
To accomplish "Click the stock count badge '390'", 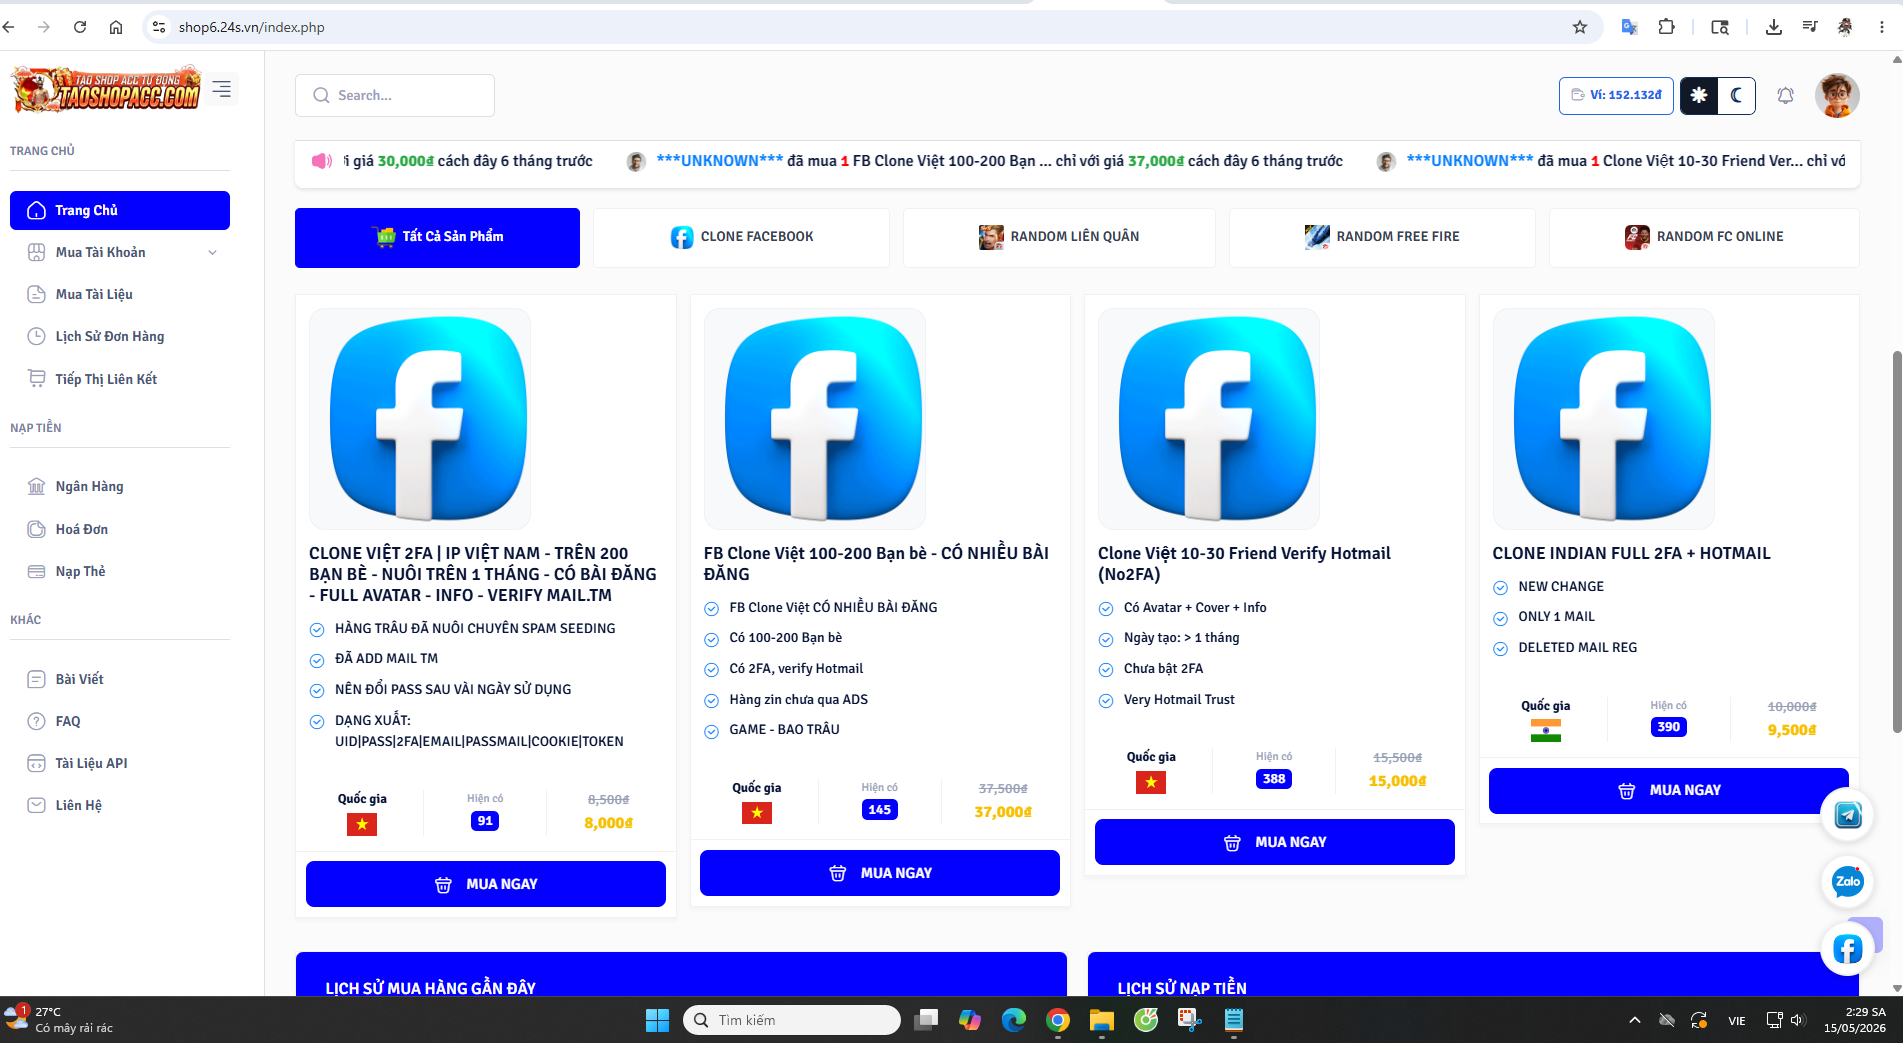I will click(1668, 727).
